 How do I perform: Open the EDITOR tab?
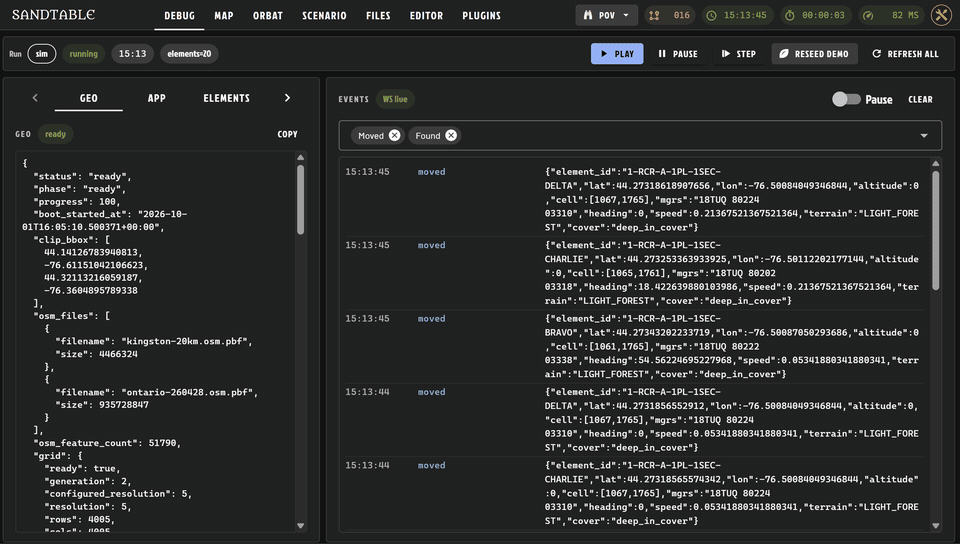point(426,16)
